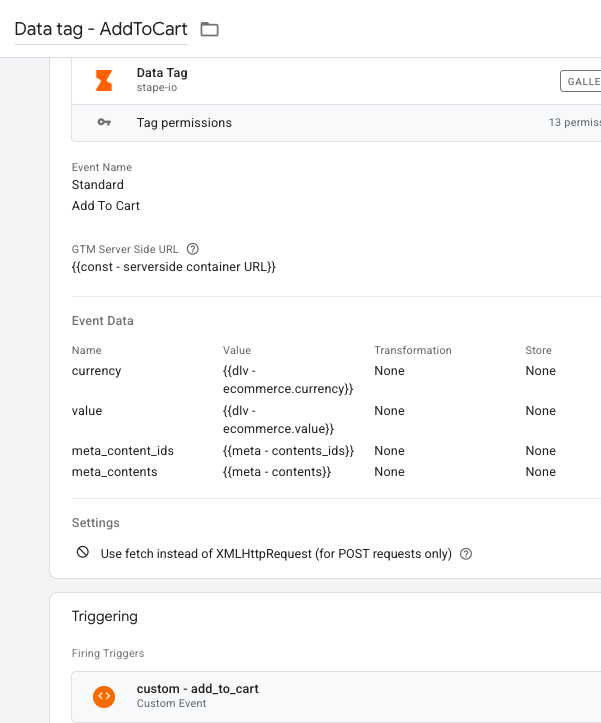601x723 pixels.
Task: Click the Add To Cart event name value
Action: pos(106,206)
